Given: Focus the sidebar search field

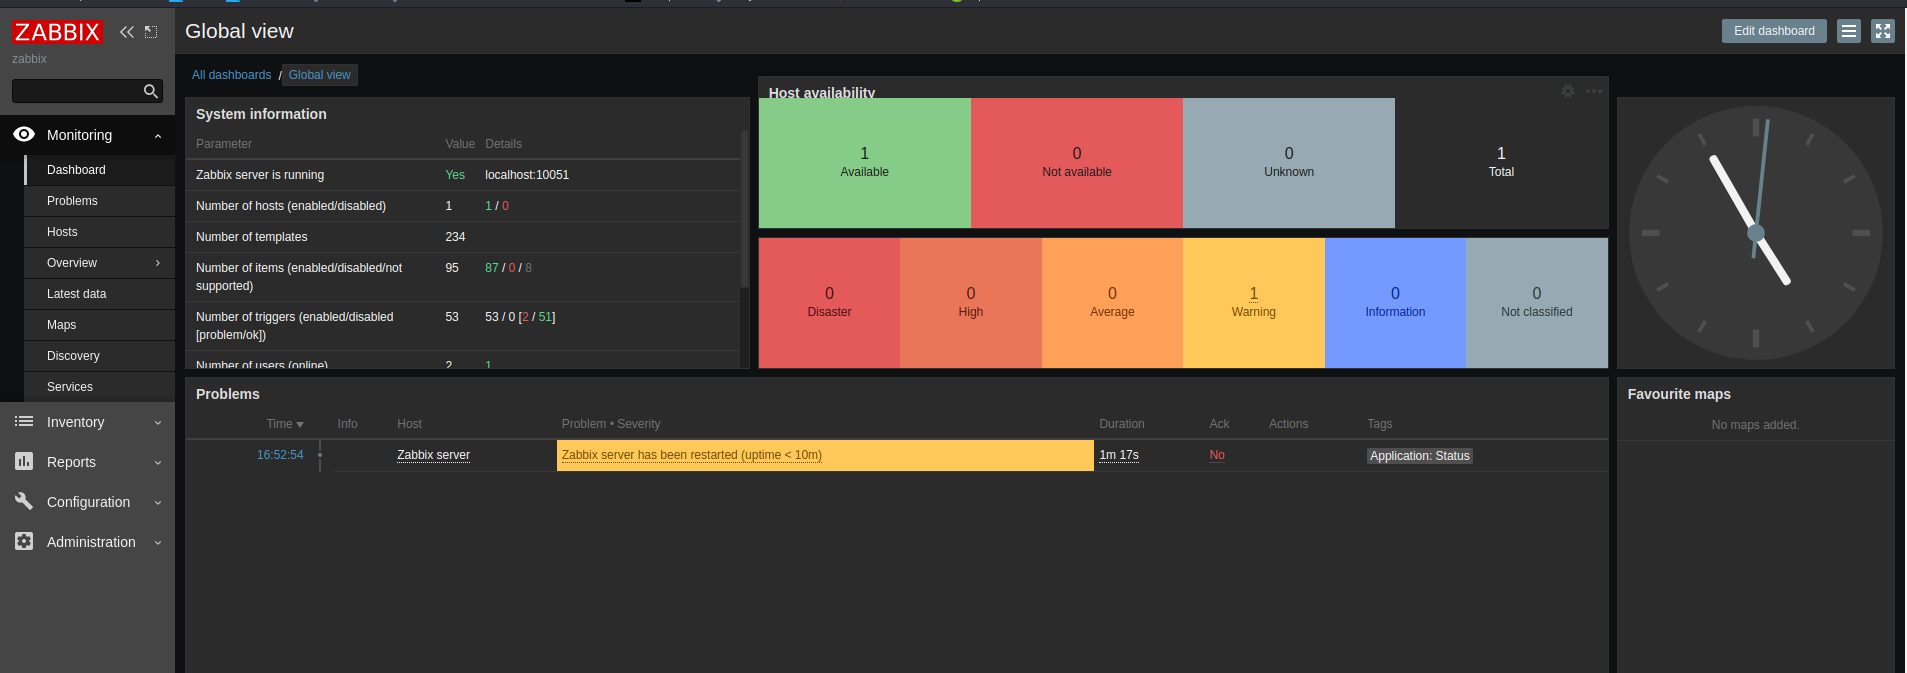Looking at the screenshot, I should click(x=87, y=91).
